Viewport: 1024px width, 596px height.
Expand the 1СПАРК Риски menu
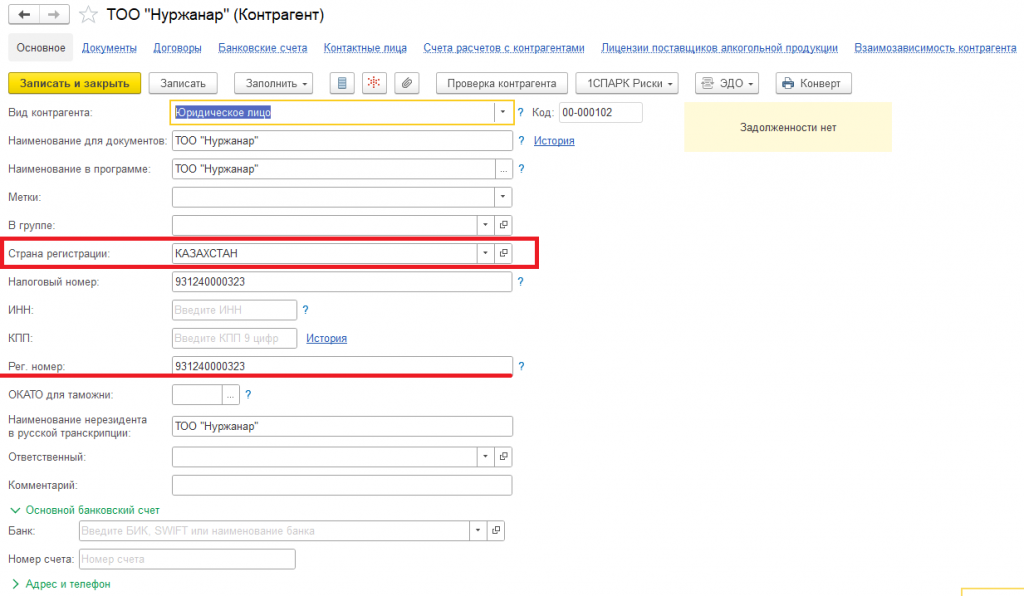click(x=627, y=84)
